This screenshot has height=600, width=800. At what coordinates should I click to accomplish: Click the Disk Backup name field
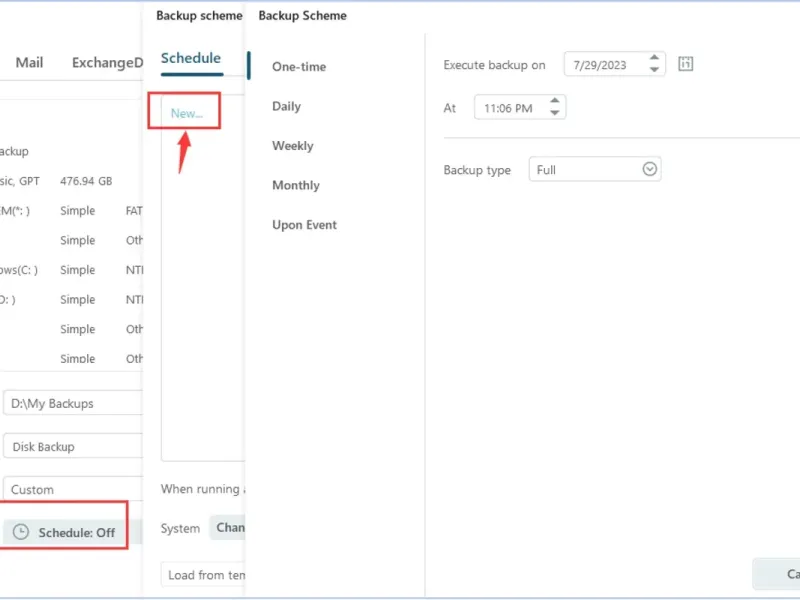pyautogui.click(x=72, y=447)
